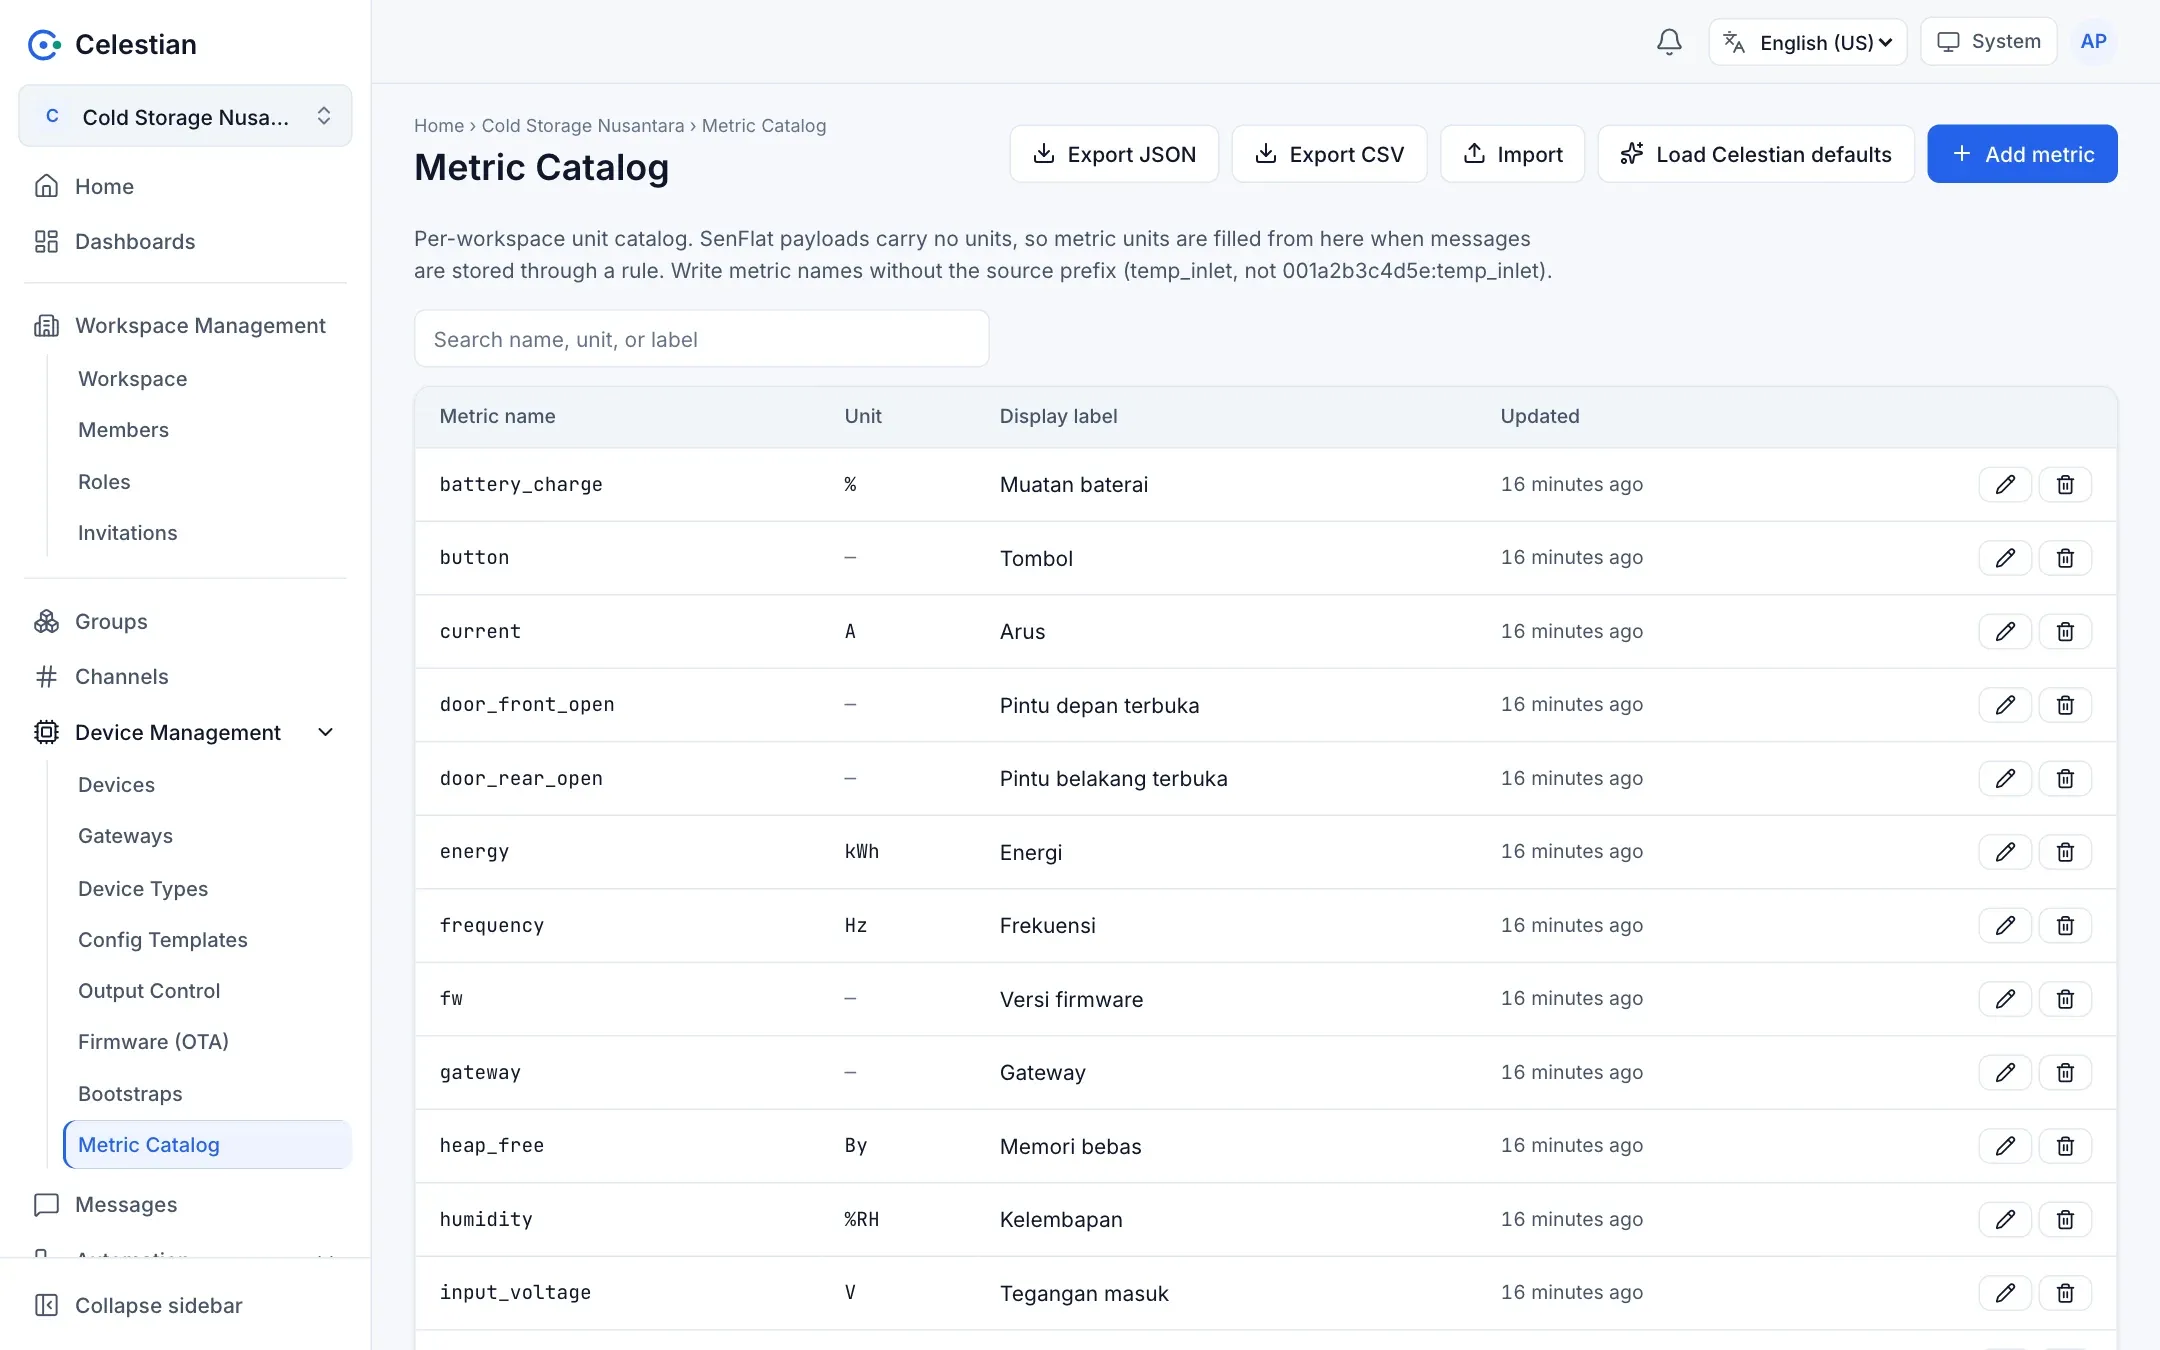Open the notifications bell
Image resolution: width=2160 pixels, height=1350 pixels.
point(1669,42)
